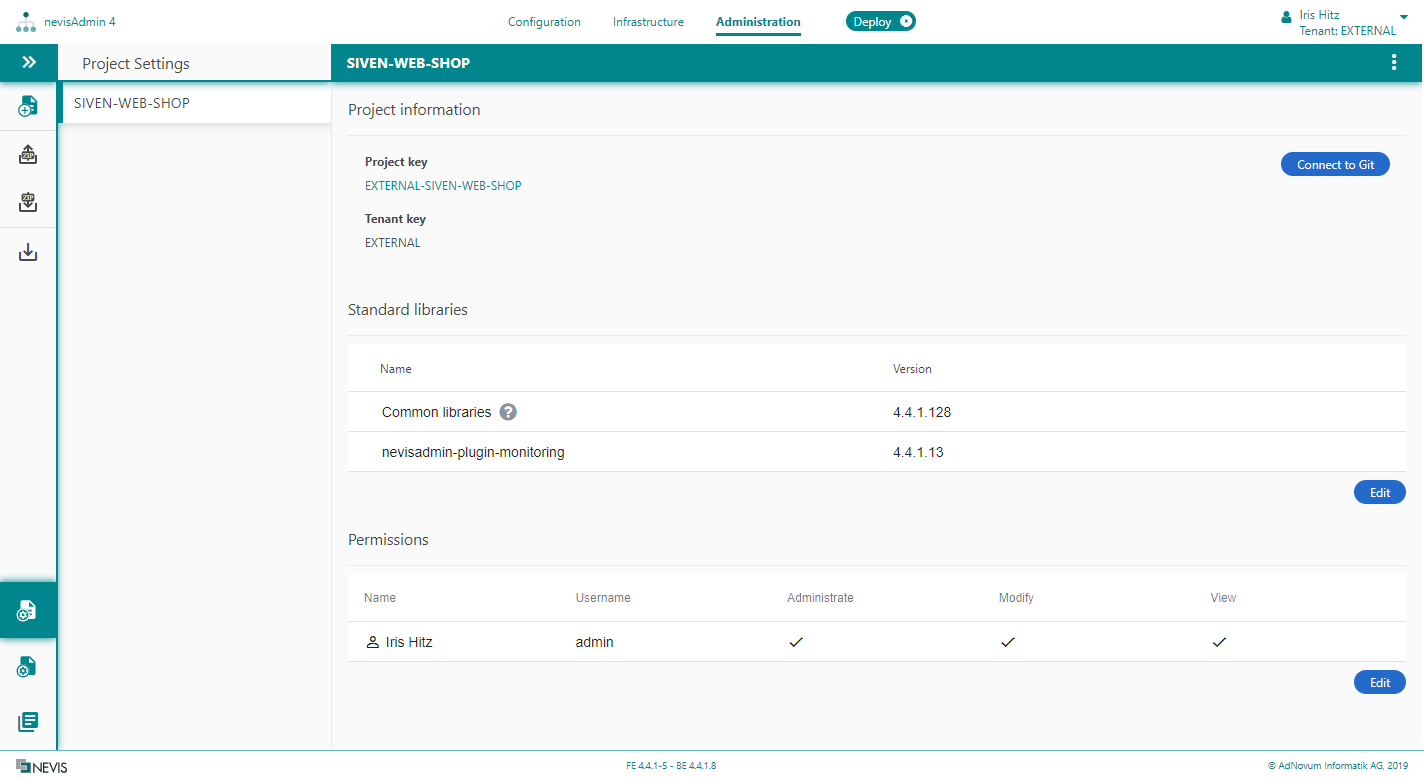Click the Modify column header
This screenshot has width=1424, height=780.
tap(1016, 598)
